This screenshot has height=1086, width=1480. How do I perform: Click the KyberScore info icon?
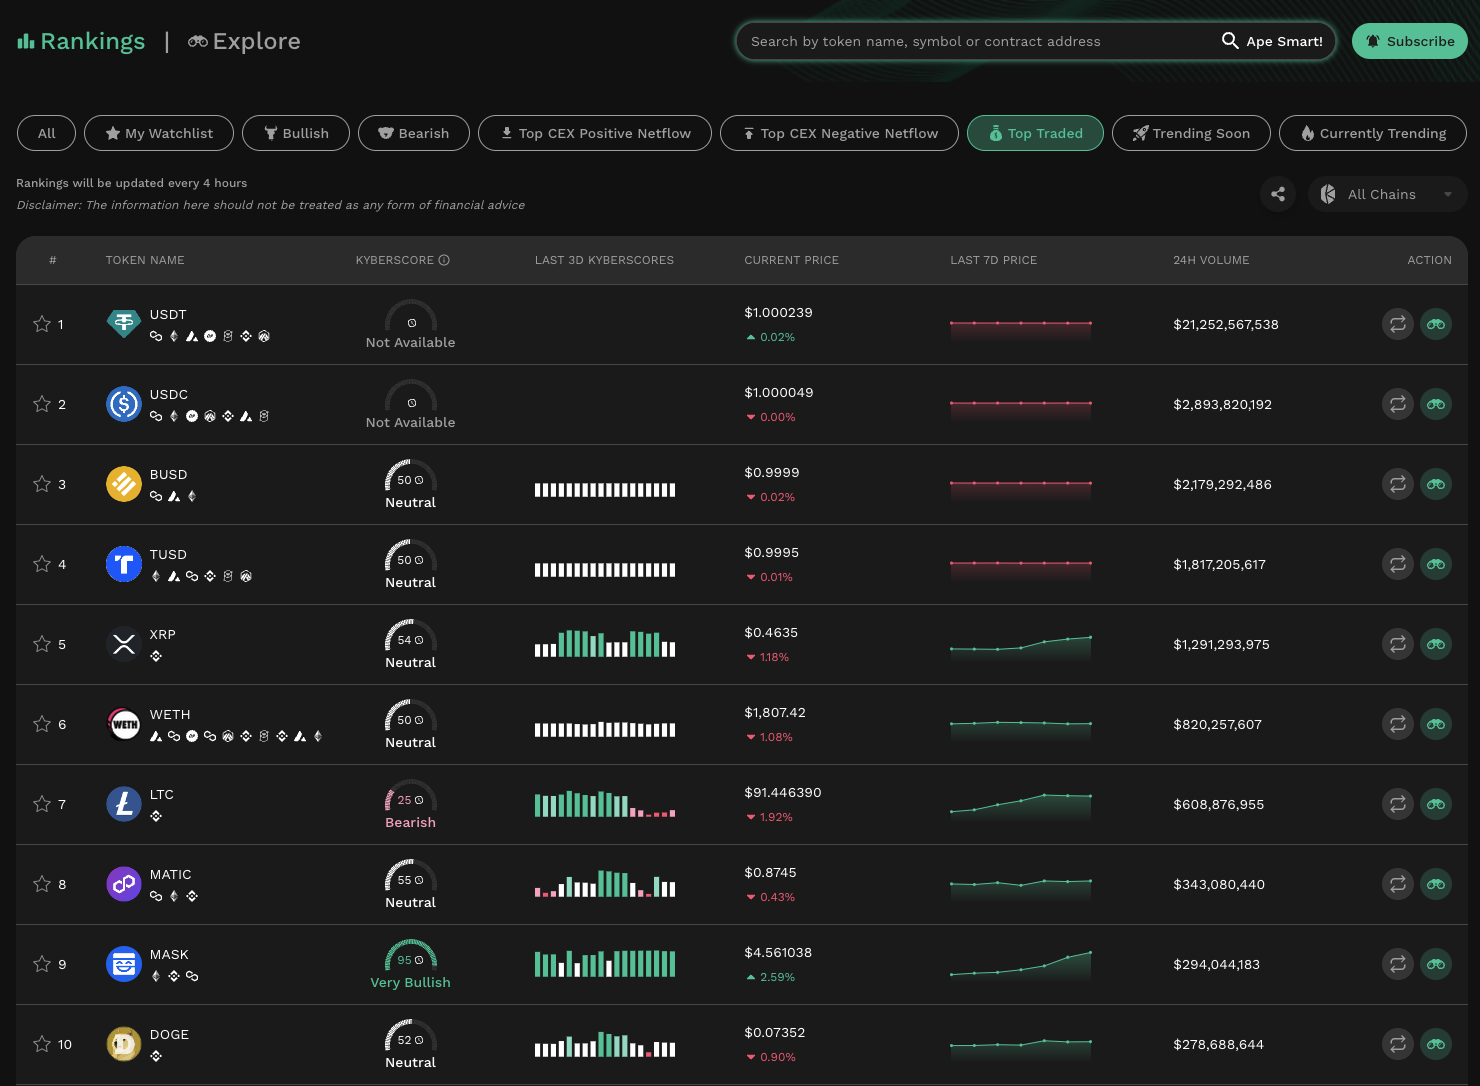(444, 260)
